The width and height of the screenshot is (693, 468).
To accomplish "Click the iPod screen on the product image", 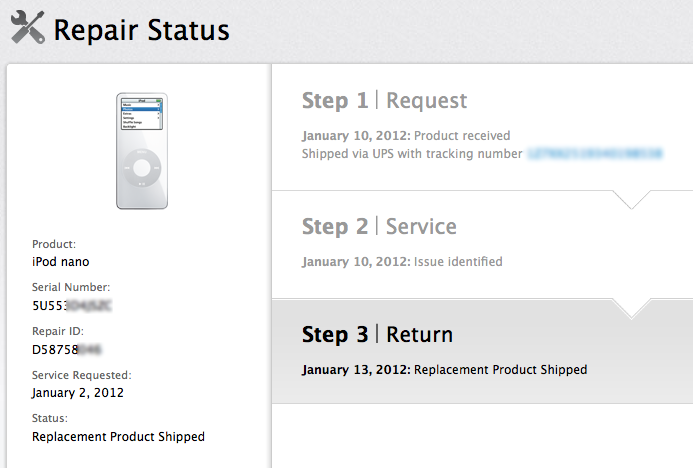I will coord(142,115).
